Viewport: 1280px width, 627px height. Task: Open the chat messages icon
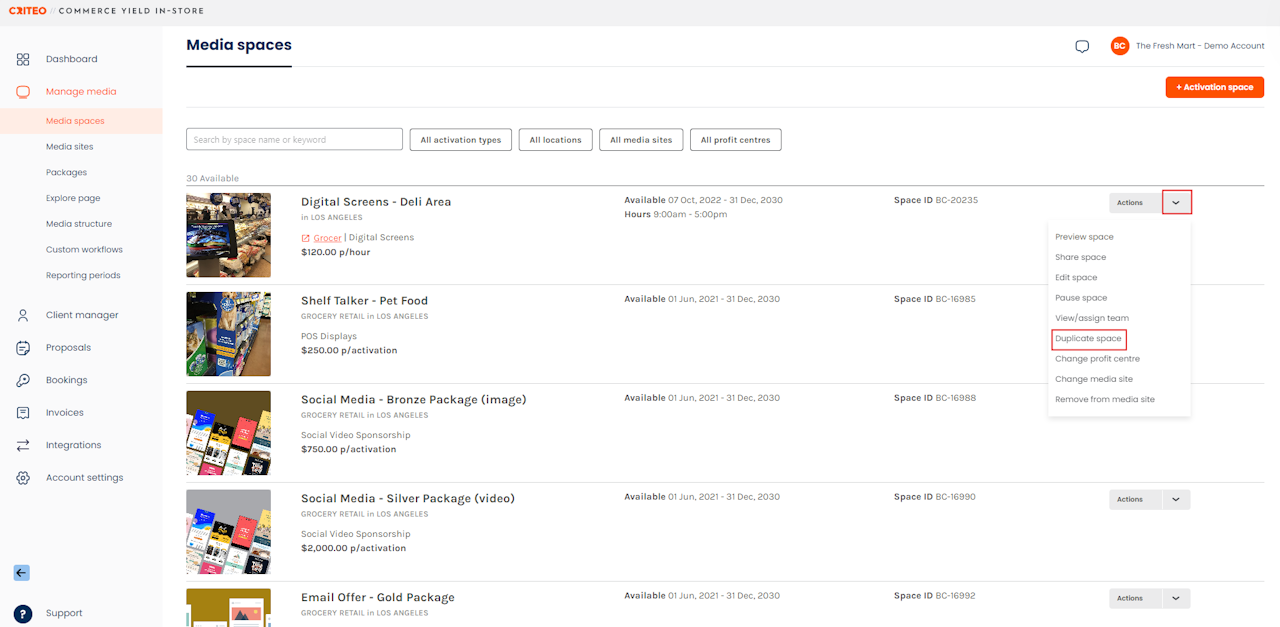[1082, 46]
